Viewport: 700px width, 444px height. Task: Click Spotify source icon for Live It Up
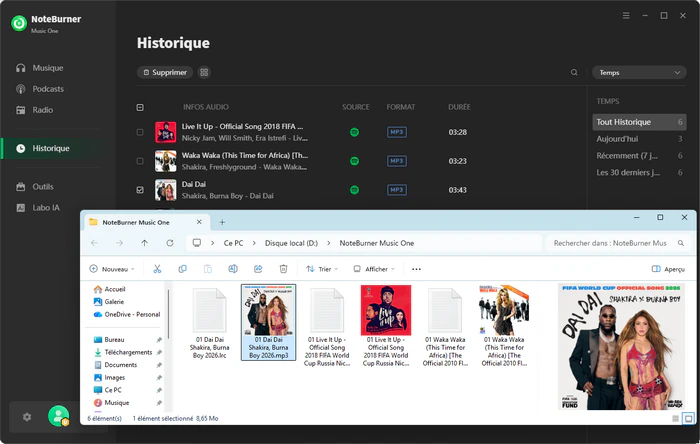click(354, 132)
